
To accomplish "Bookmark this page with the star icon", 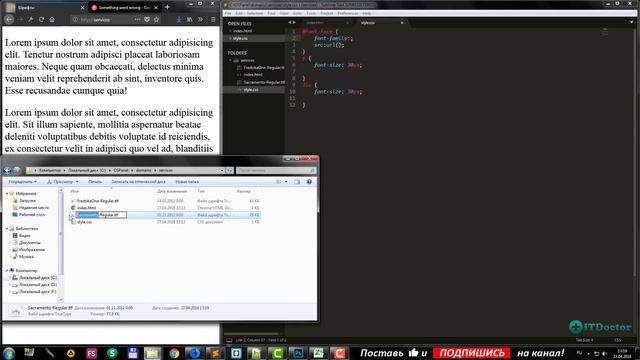I will tap(156, 19).
